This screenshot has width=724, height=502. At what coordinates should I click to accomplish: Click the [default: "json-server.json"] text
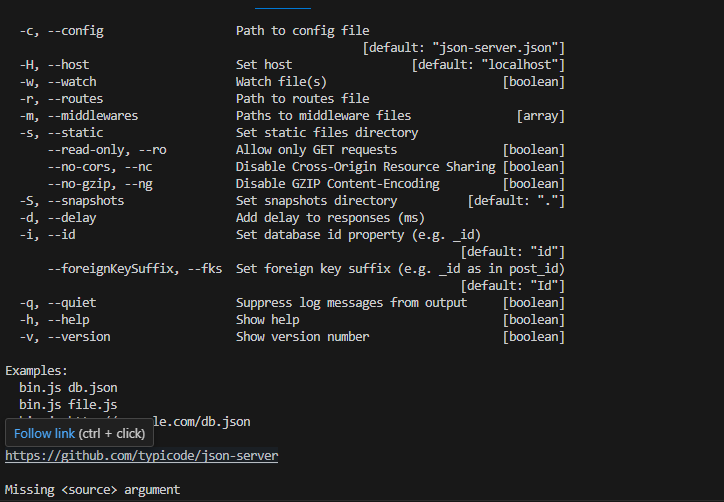(x=464, y=48)
